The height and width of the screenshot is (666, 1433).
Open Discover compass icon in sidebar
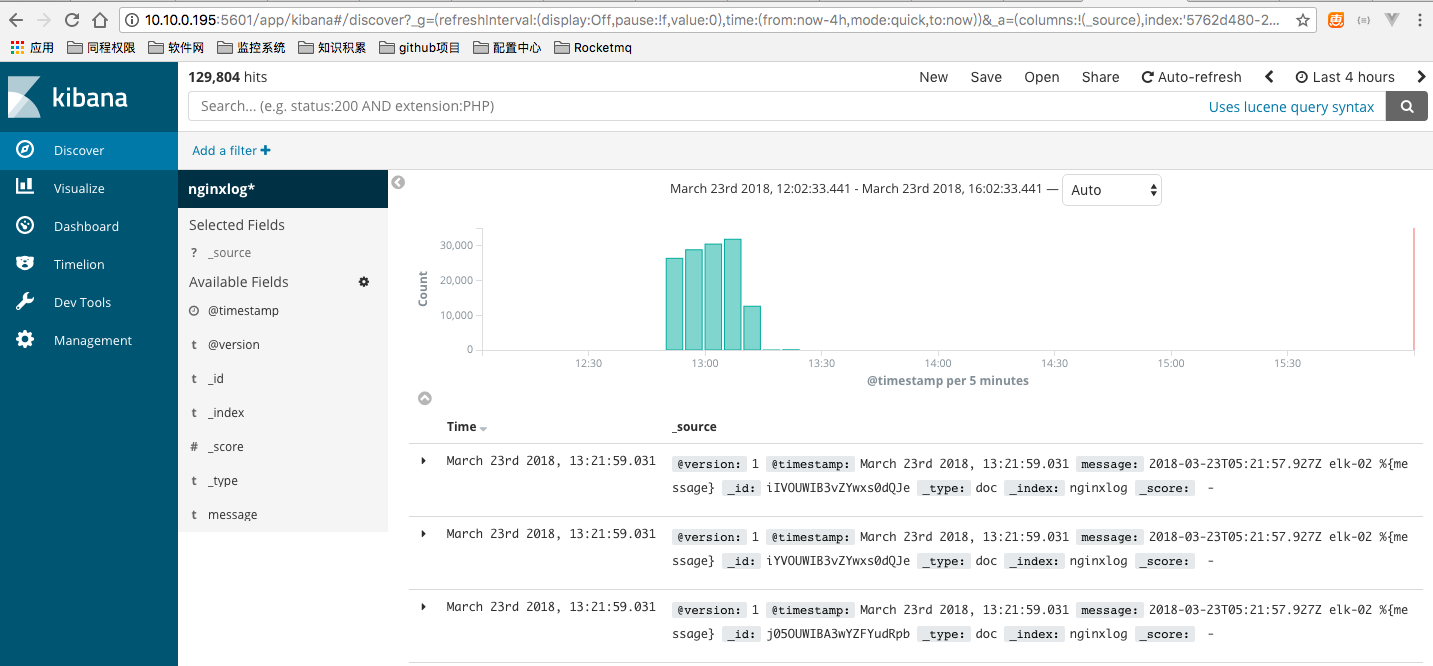click(x=25, y=150)
